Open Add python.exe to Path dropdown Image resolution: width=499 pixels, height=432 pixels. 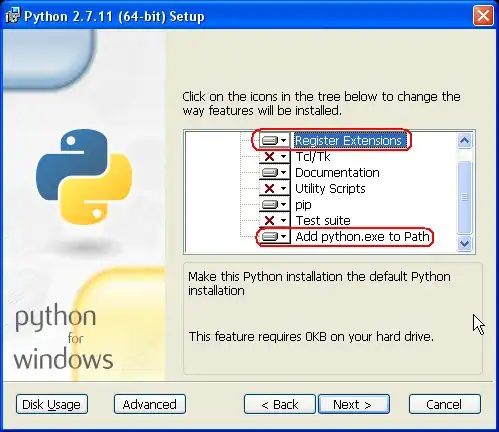pyautogui.click(x=274, y=236)
